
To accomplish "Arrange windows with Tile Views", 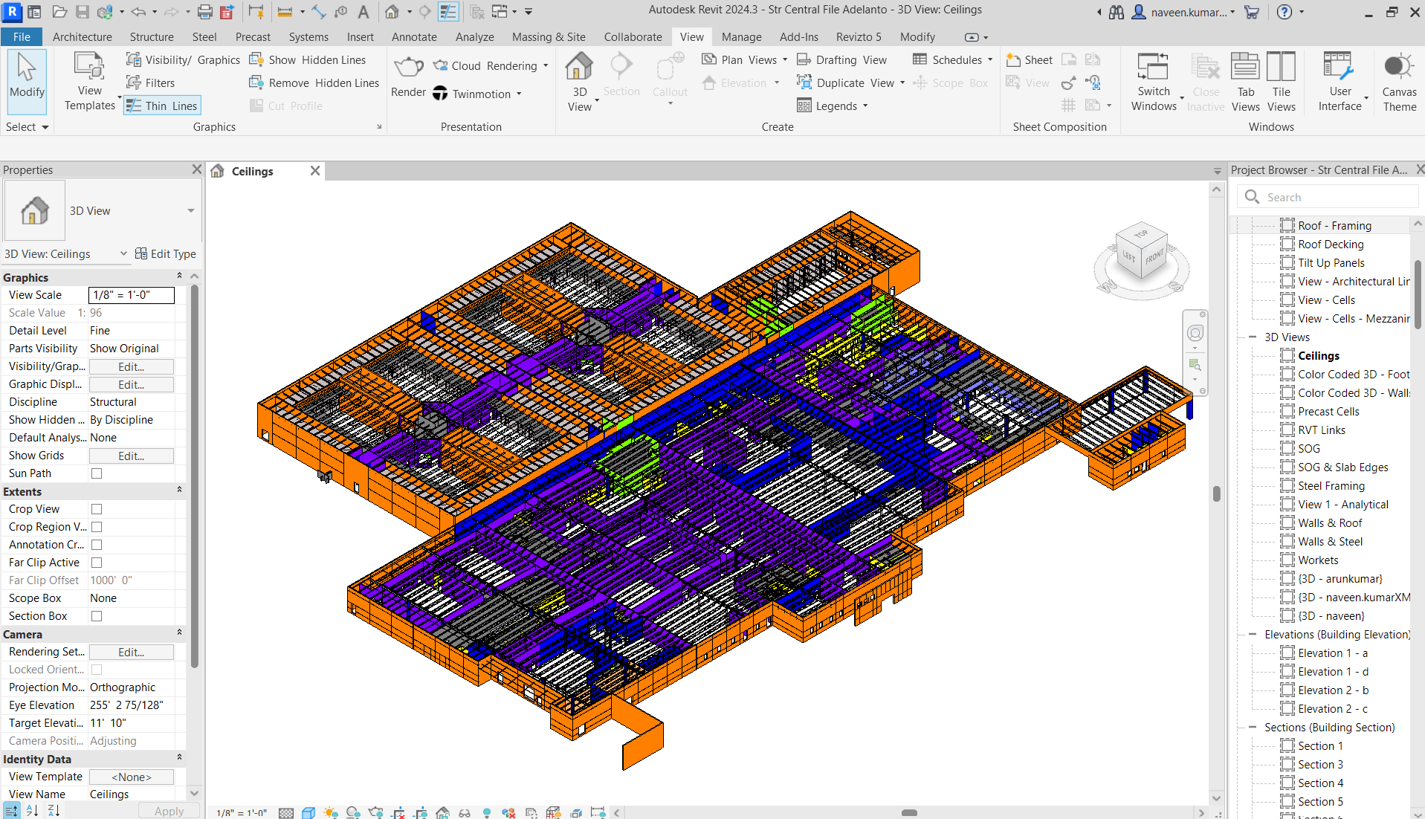I will coord(1281,81).
